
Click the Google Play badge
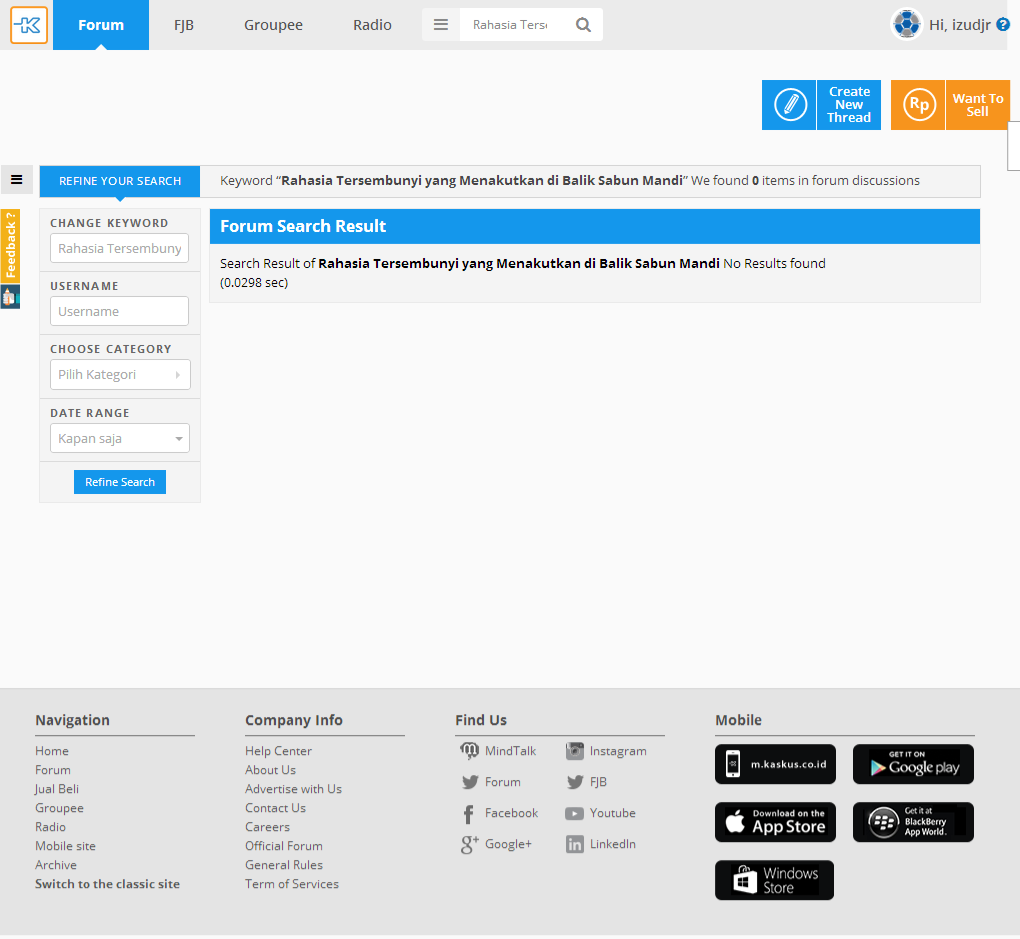(x=913, y=764)
